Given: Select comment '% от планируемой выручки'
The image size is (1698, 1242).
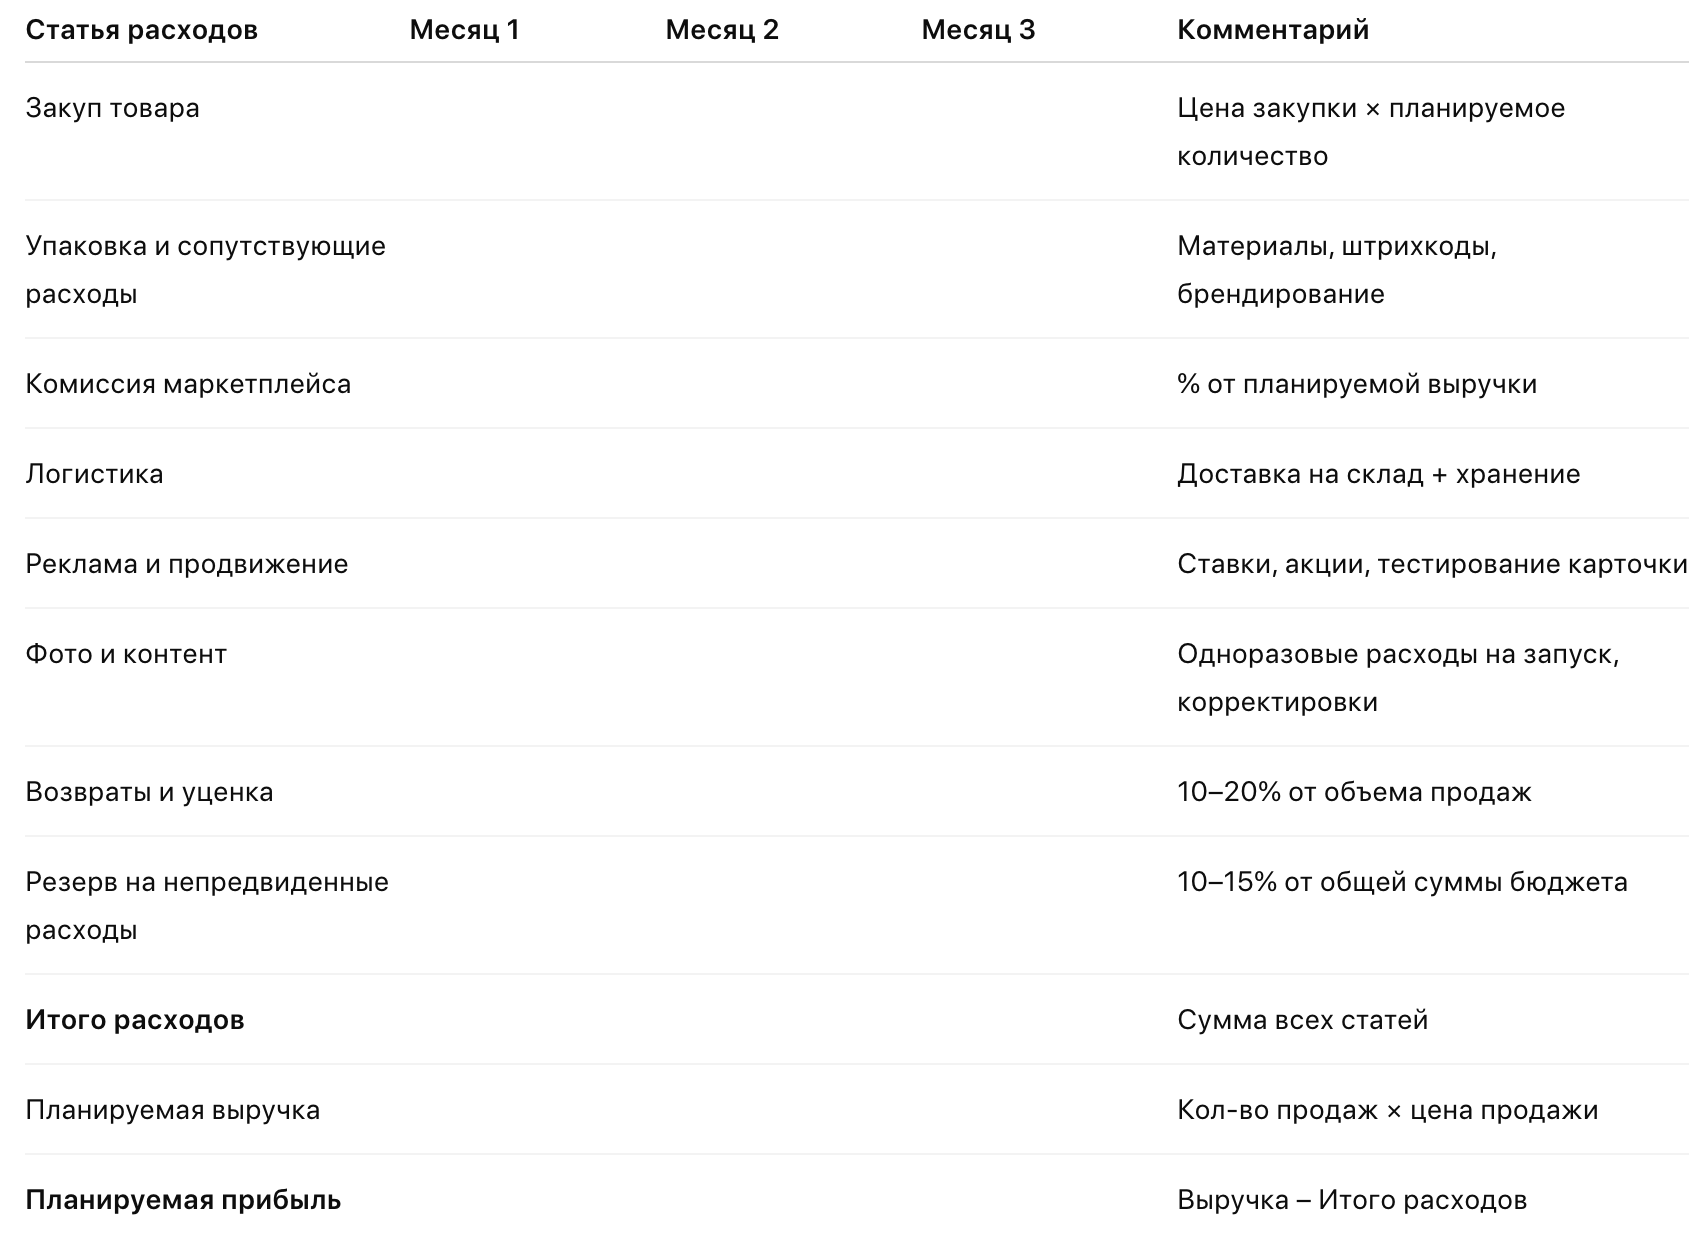Looking at the screenshot, I should tap(1357, 384).
